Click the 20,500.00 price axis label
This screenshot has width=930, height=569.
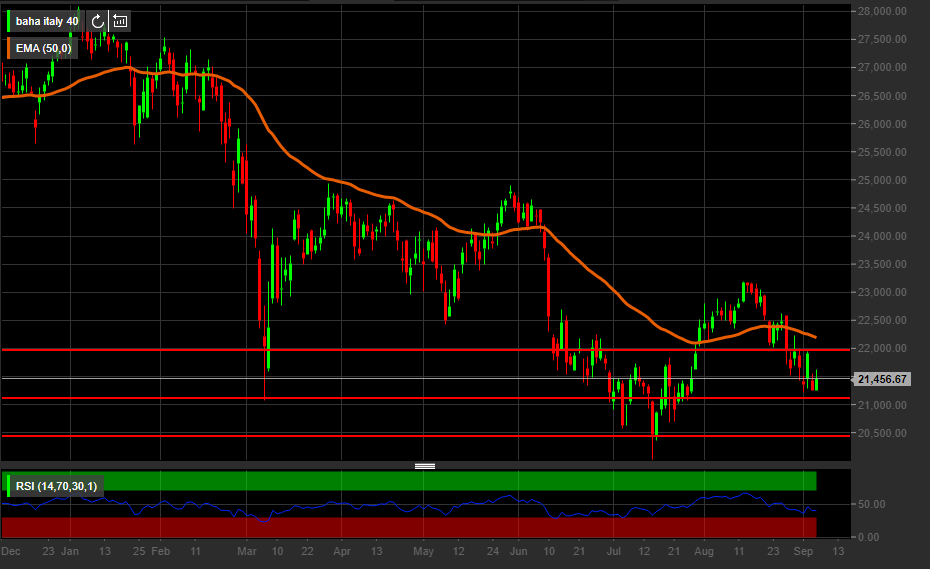(x=882, y=434)
